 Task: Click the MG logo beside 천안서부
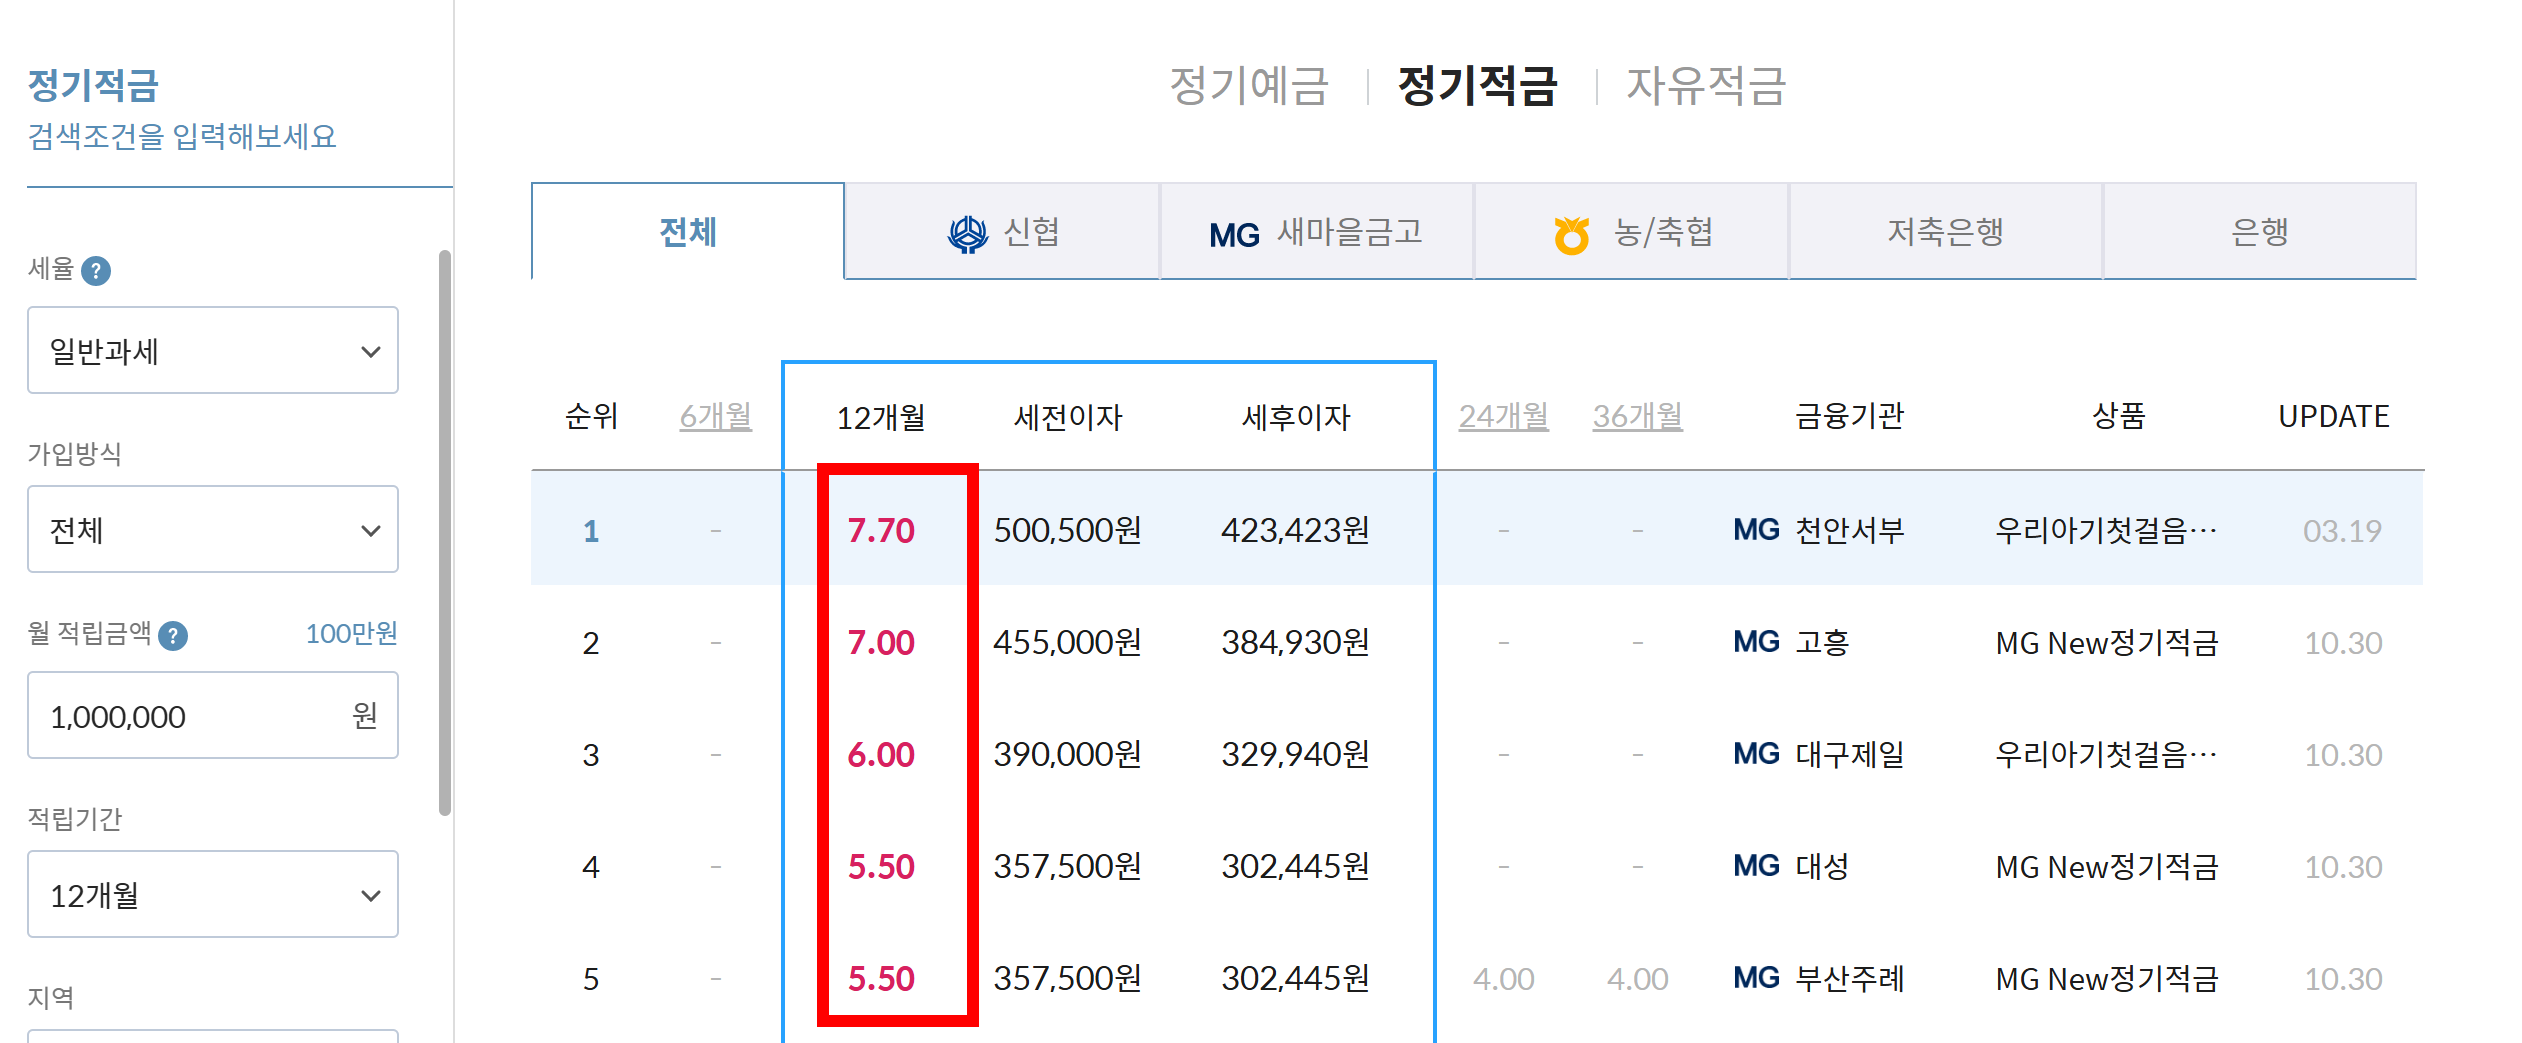1756,530
